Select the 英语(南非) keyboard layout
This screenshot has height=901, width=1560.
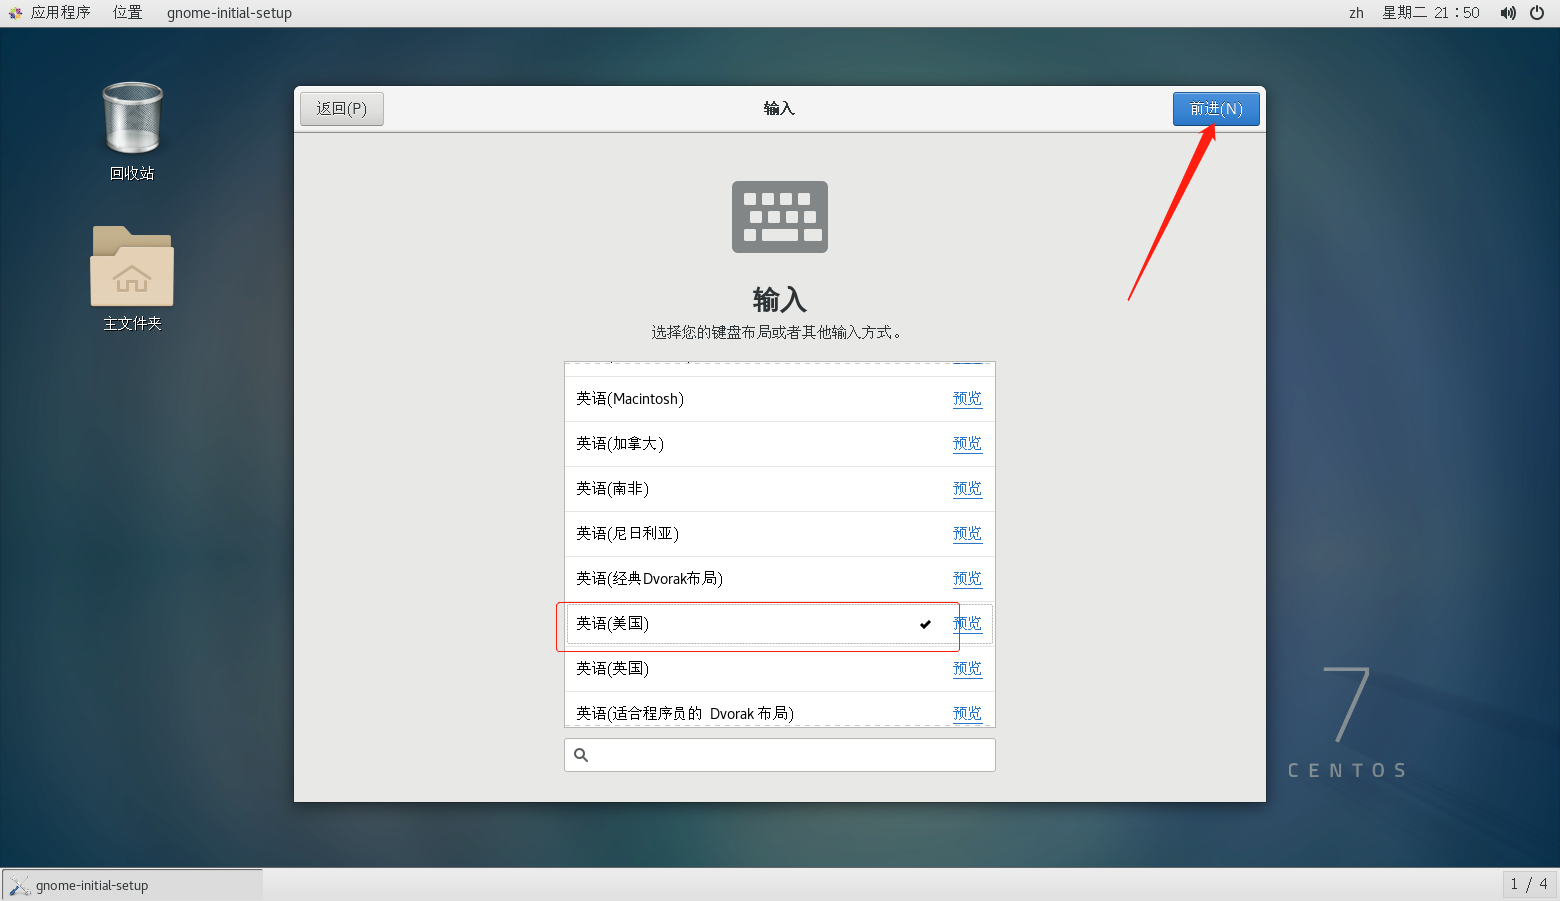click(x=780, y=489)
